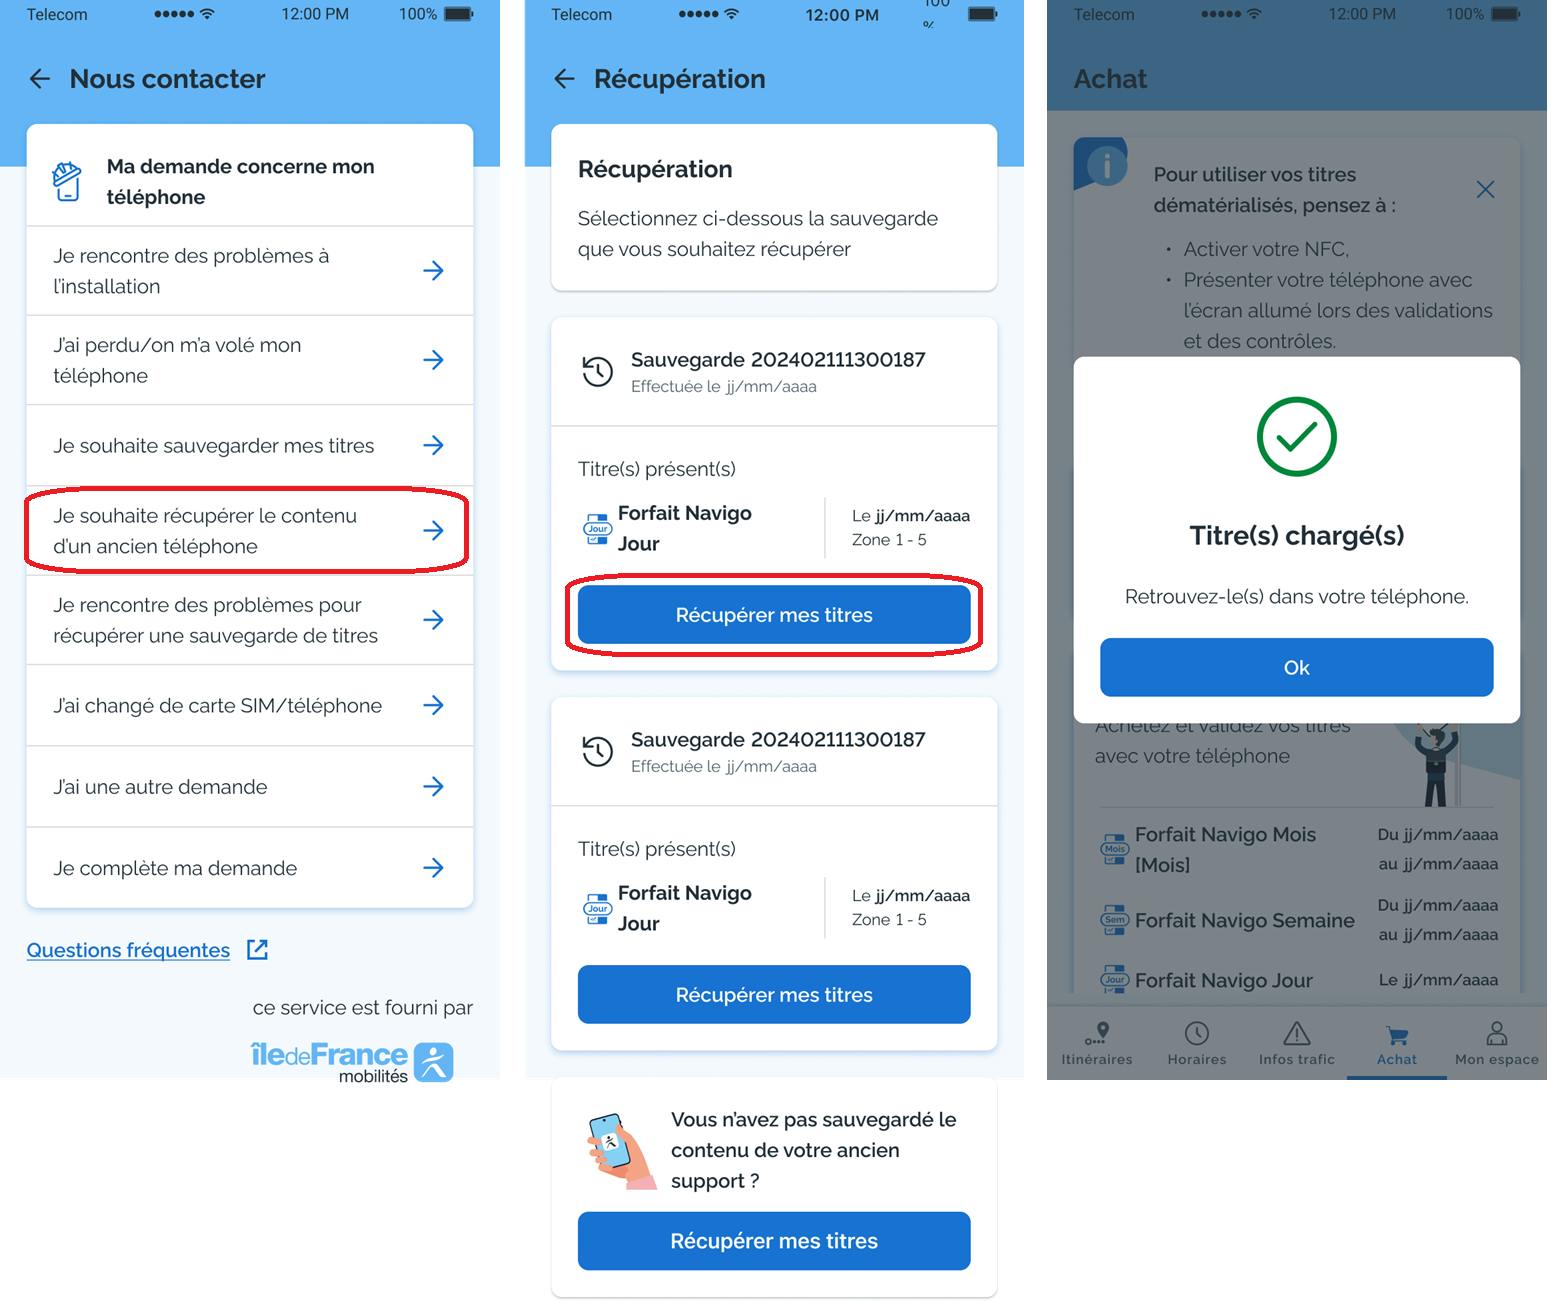Open 'J'ai perdu/on m'a volé mon téléphone'

pos(249,360)
